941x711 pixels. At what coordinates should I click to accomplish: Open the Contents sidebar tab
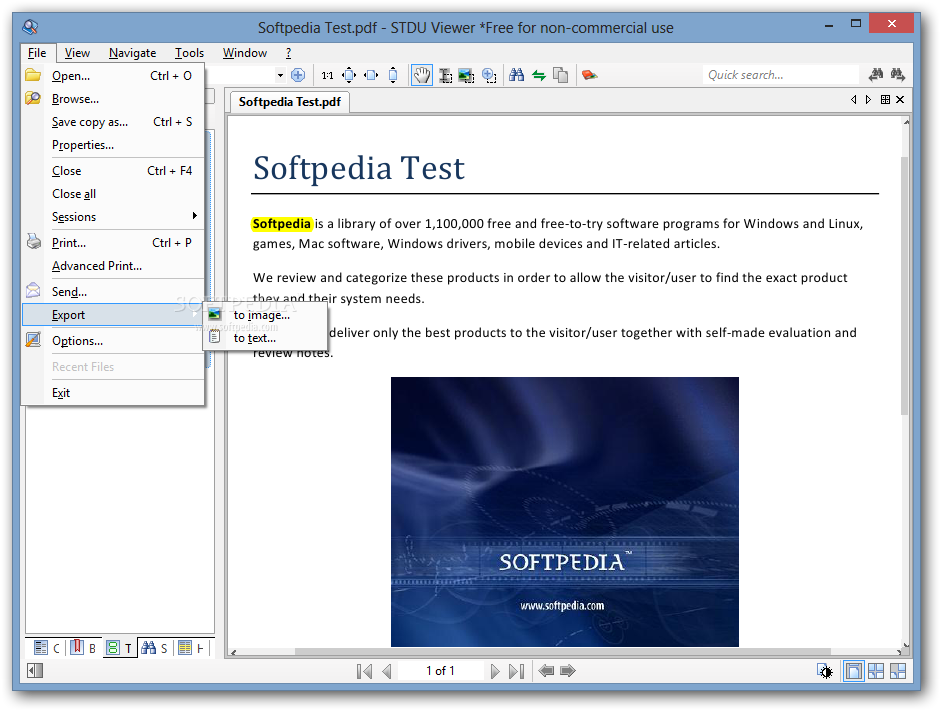[x=47, y=648]
